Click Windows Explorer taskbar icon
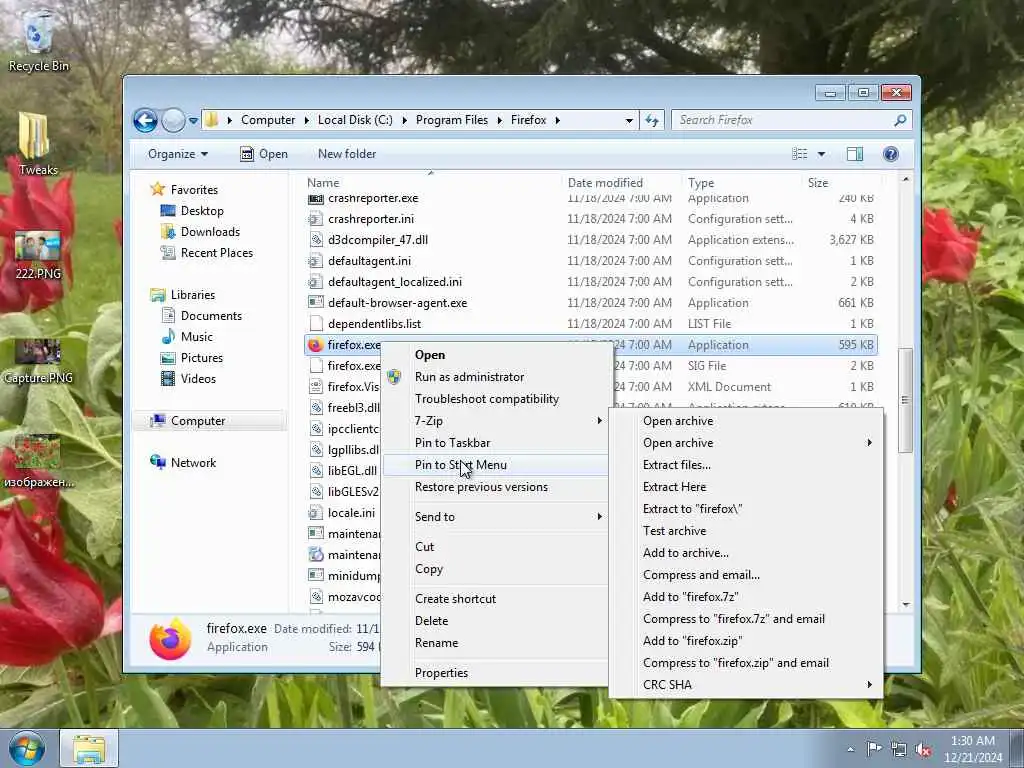This screenshot has height=768, width=1024. pyautogui.click(x=89, y=748)
